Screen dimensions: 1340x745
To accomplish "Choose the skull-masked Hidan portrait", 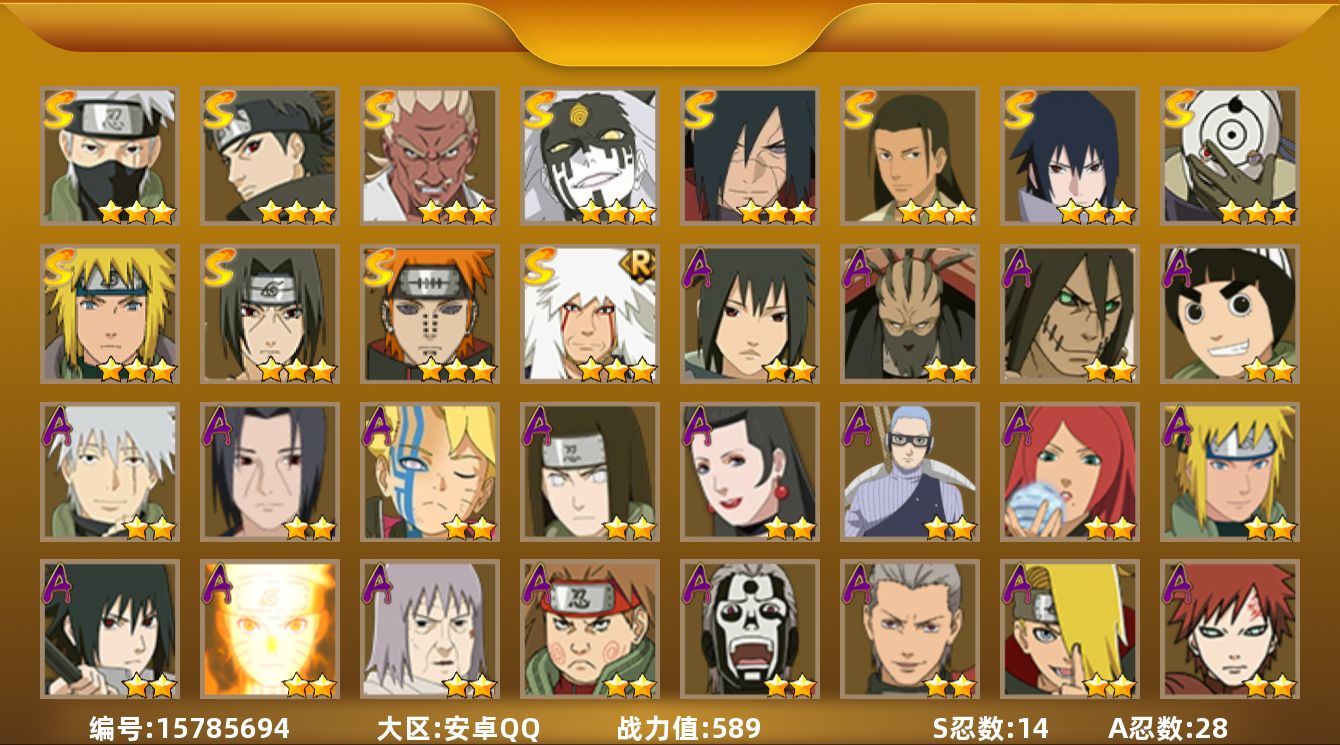I will point(750,629).
